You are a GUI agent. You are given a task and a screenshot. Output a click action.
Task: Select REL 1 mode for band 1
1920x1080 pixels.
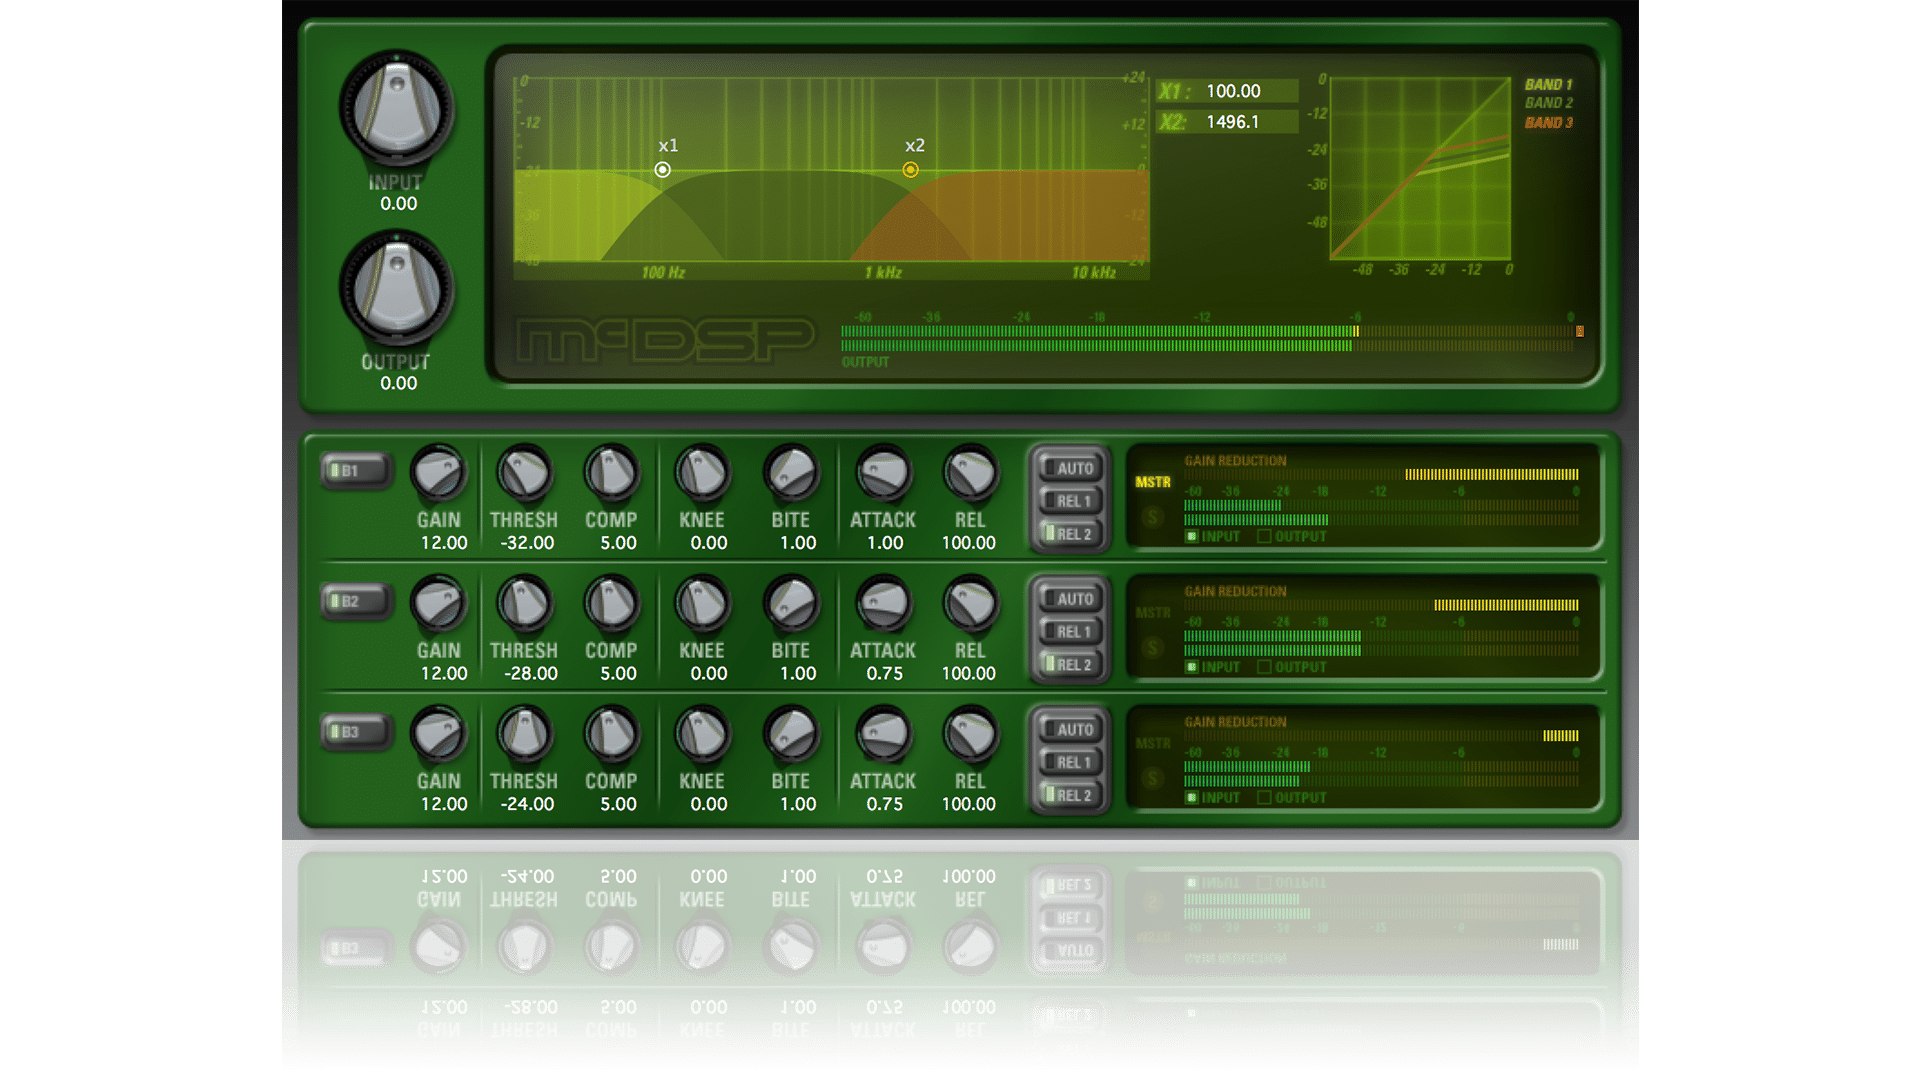tap(1069, 501)
